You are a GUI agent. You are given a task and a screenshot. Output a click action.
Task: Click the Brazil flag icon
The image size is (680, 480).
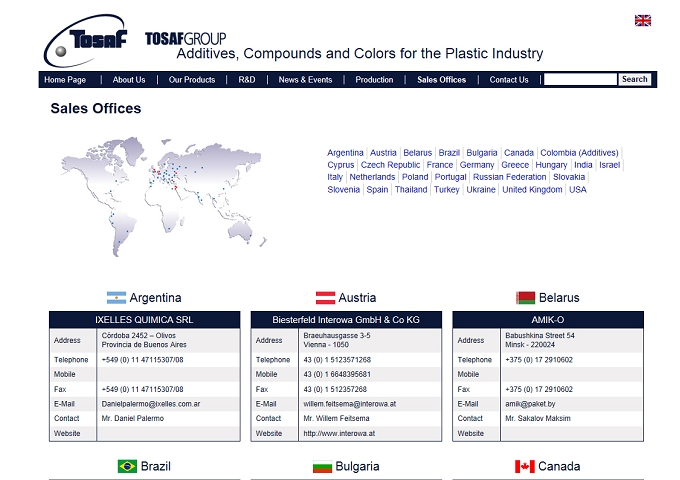127,467
